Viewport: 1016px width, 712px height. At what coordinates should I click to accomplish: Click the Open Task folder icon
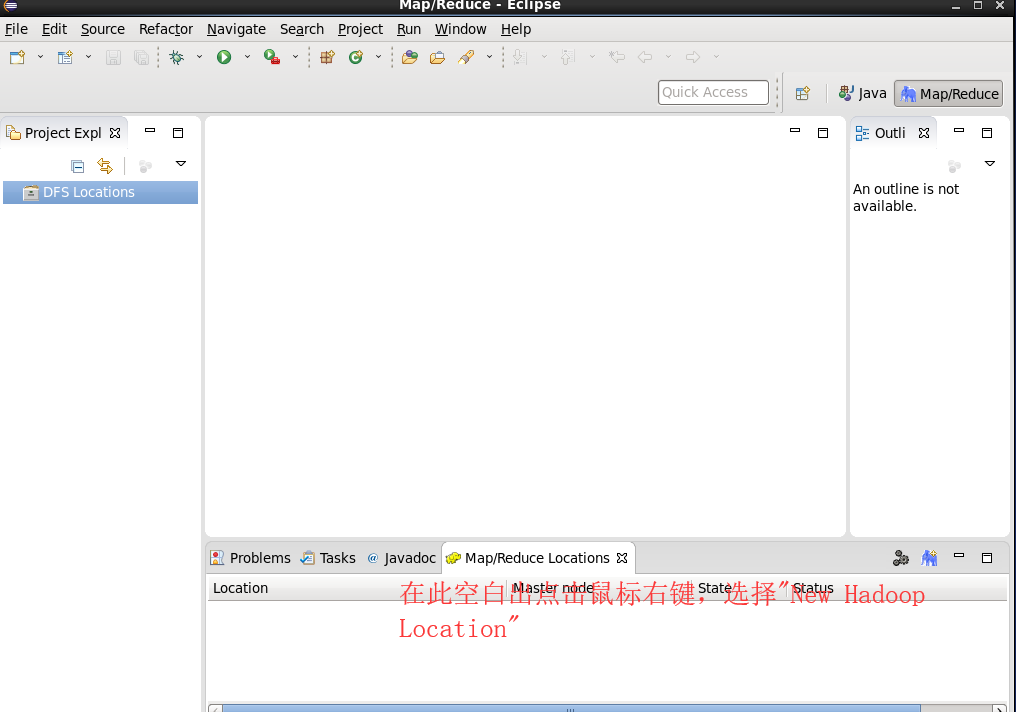[437, 58]
